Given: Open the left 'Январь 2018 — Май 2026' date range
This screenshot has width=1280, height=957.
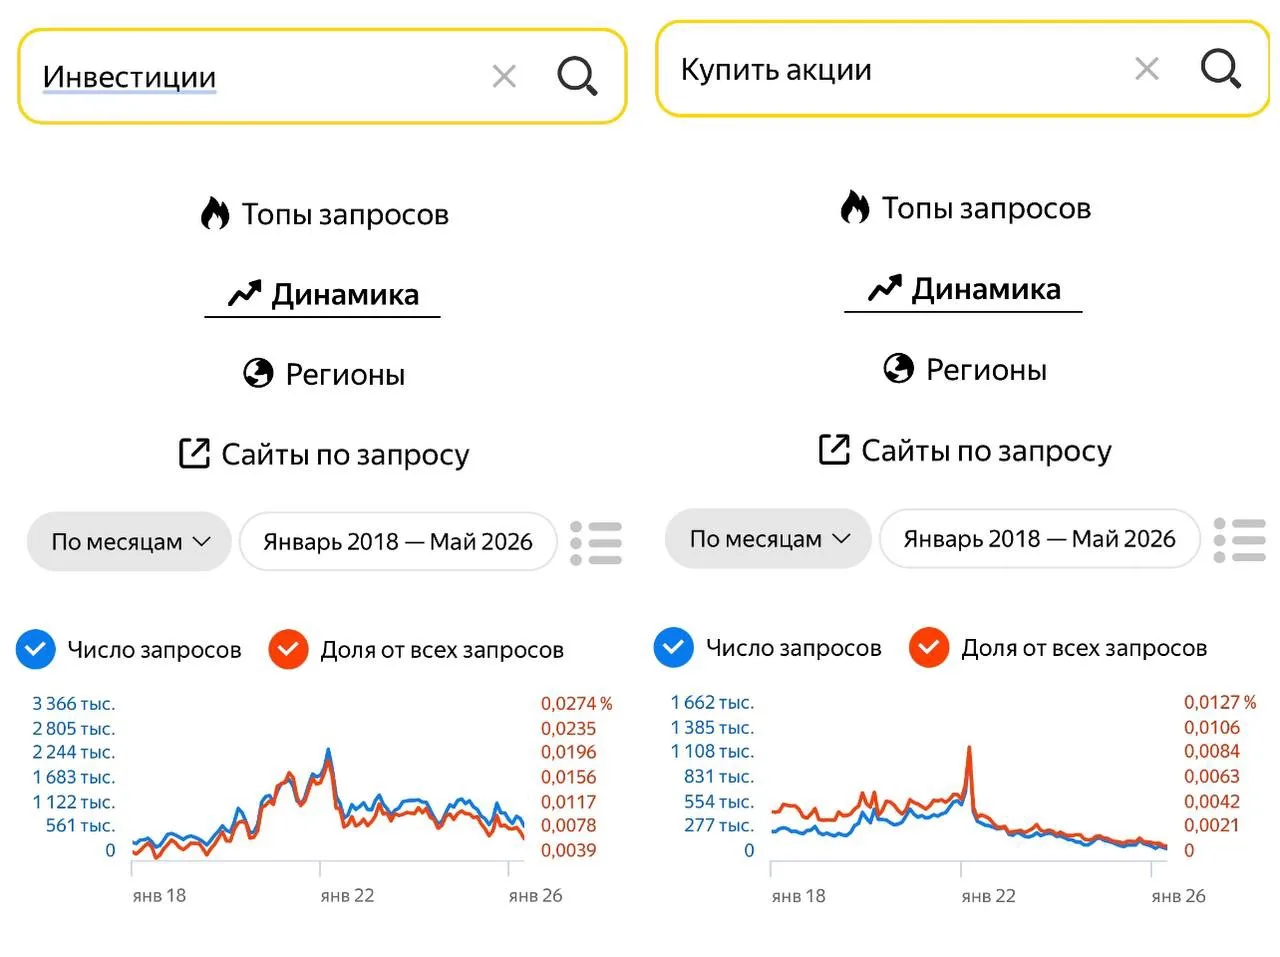Looking at the screenshot, I should (398, 542).
